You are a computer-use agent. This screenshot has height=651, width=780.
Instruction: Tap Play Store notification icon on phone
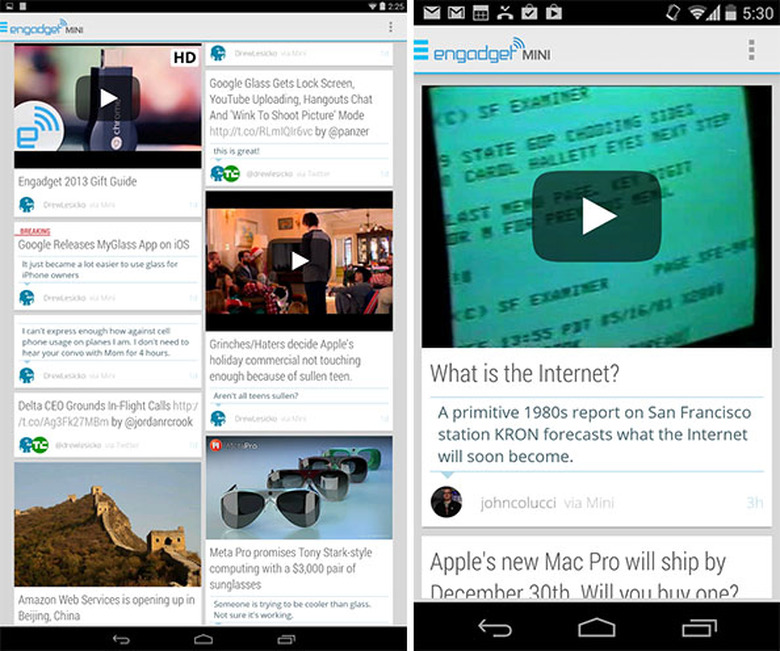coord(554,12)
